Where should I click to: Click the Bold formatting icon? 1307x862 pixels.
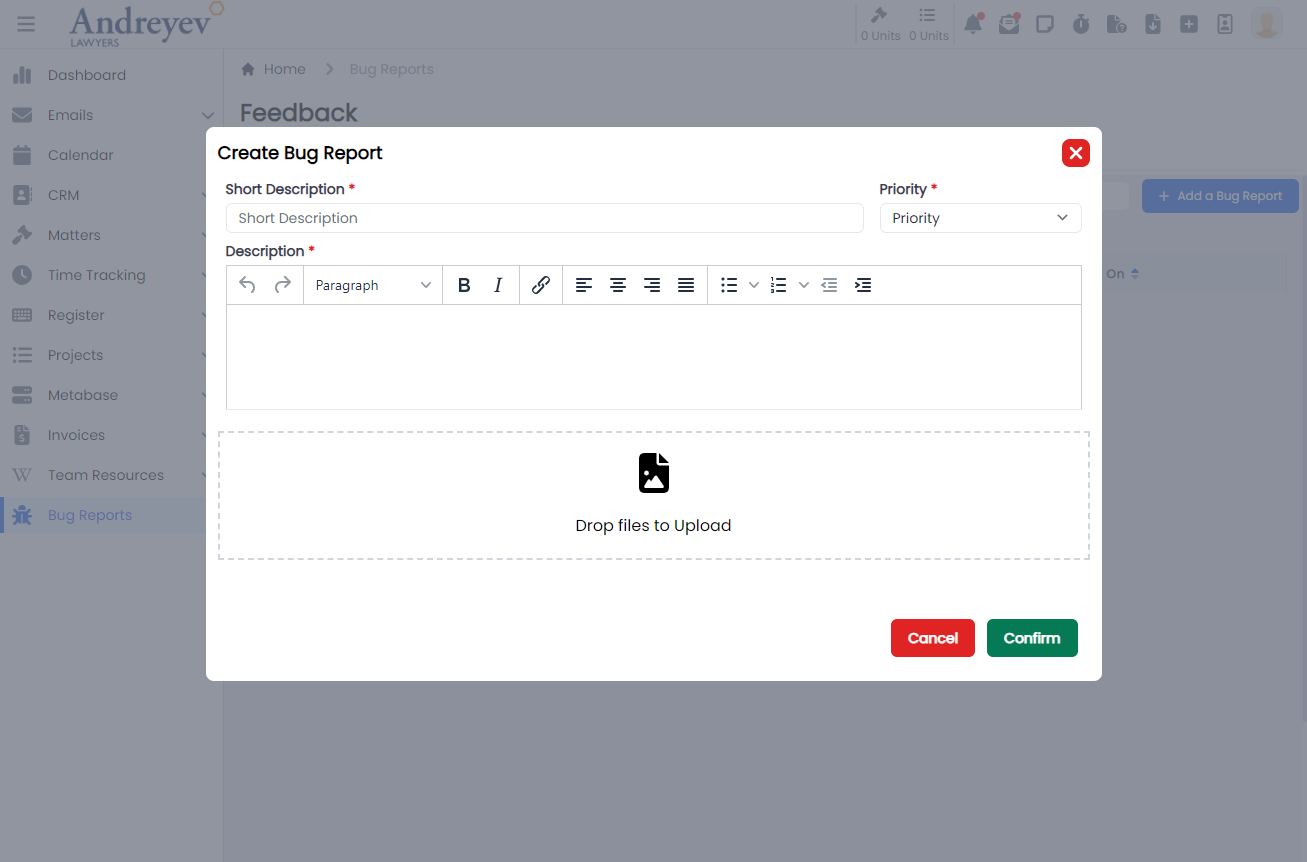pyautogui.click(x=464, y=285)
